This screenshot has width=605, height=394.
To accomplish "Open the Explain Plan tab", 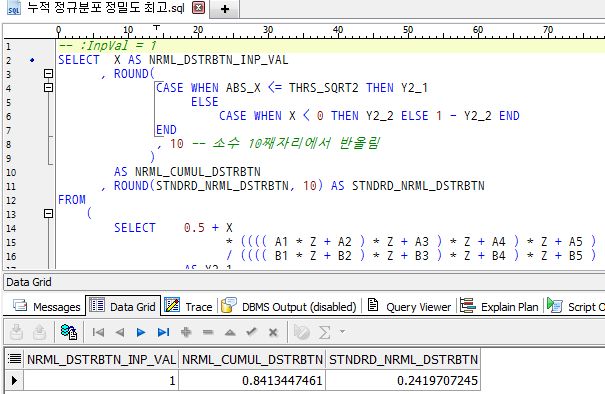I will (499, 306).
